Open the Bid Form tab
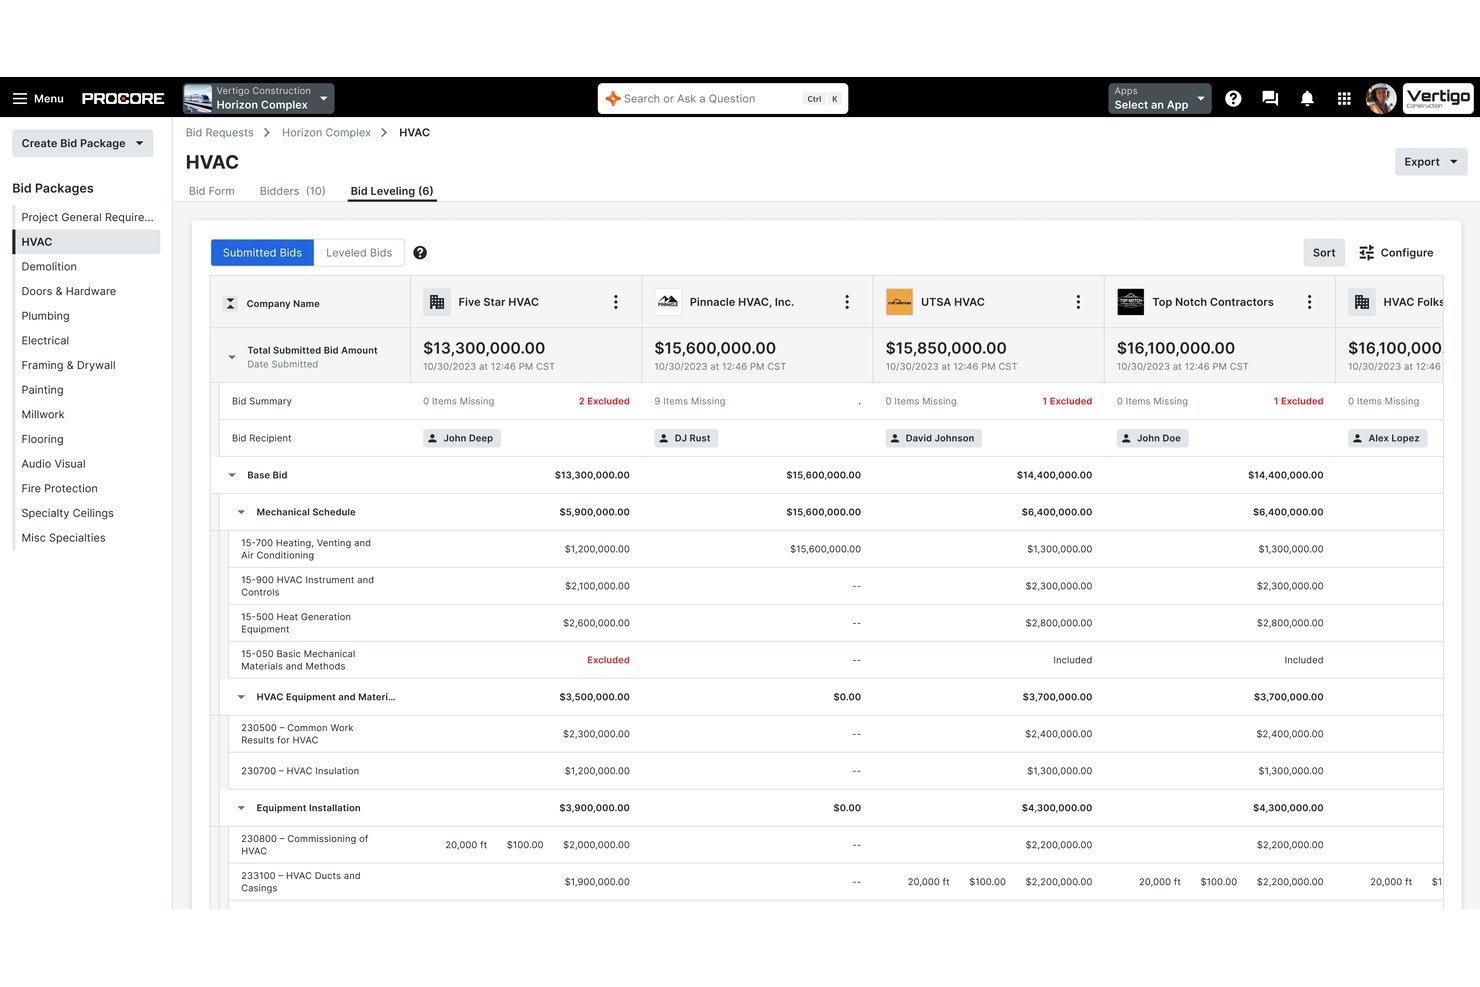This screenshot has height=987, width=1480. point(212,191)
